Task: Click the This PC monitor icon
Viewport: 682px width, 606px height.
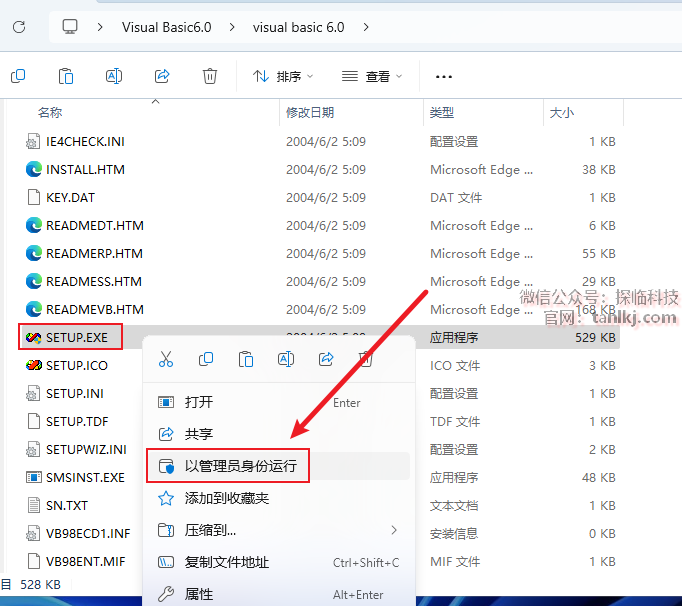Action: 70,27
